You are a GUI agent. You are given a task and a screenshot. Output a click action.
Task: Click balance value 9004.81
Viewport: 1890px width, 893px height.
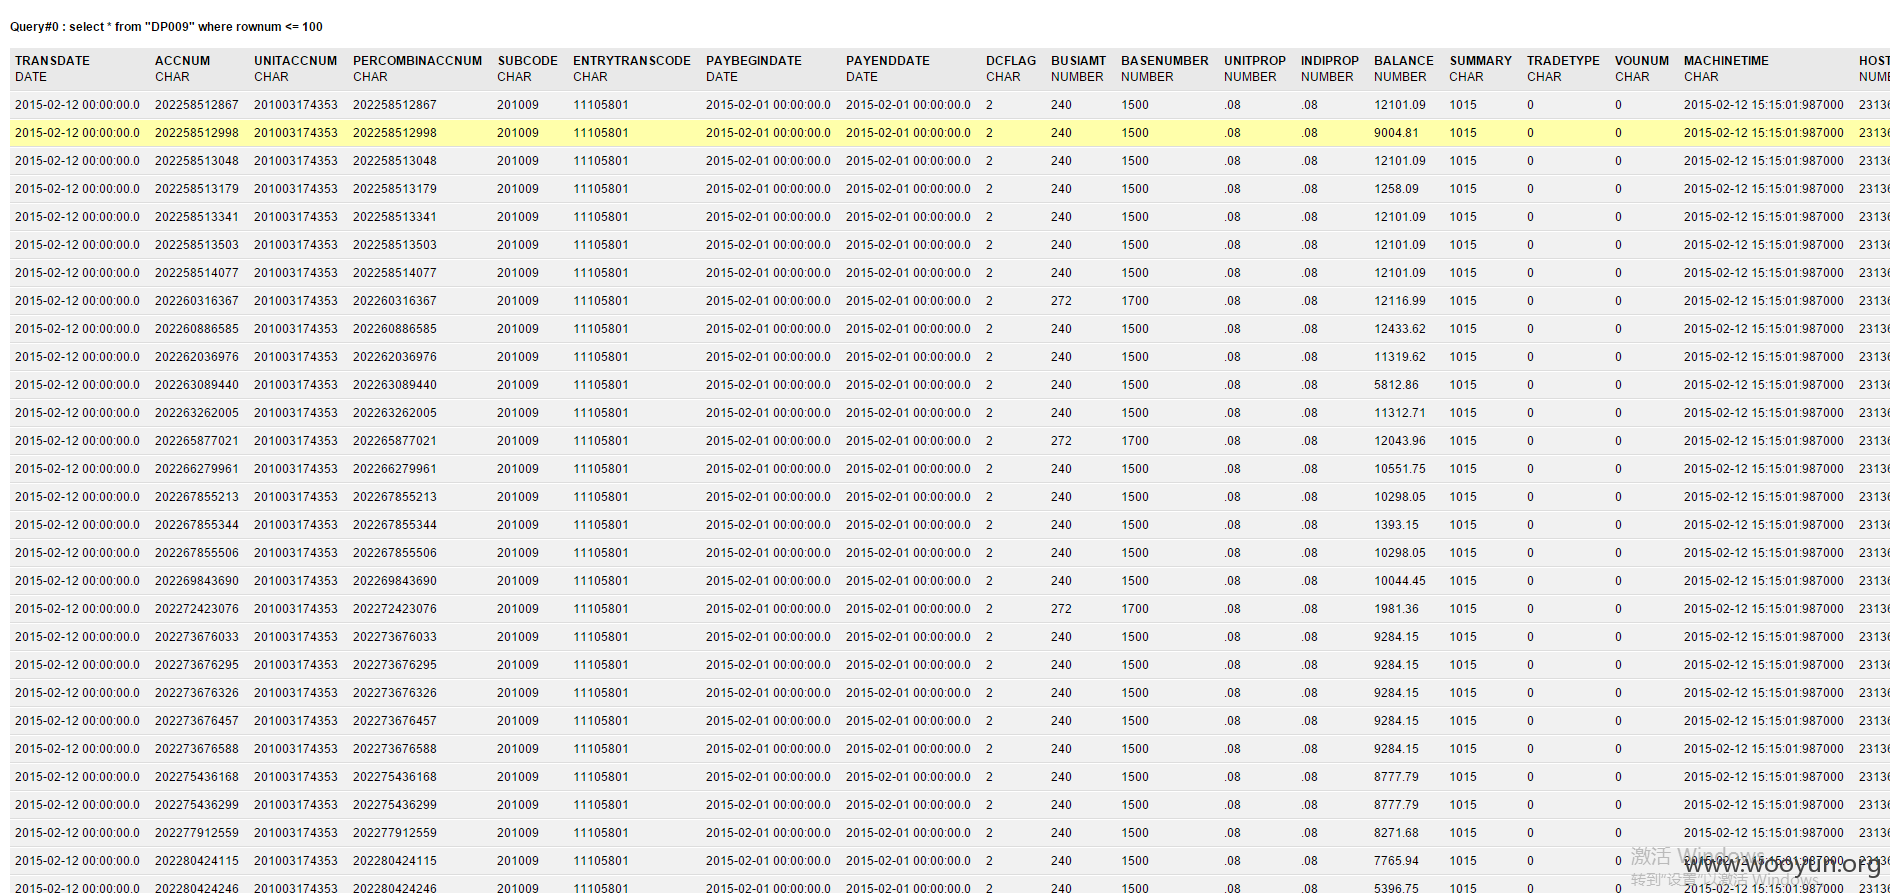(1395, 133)
